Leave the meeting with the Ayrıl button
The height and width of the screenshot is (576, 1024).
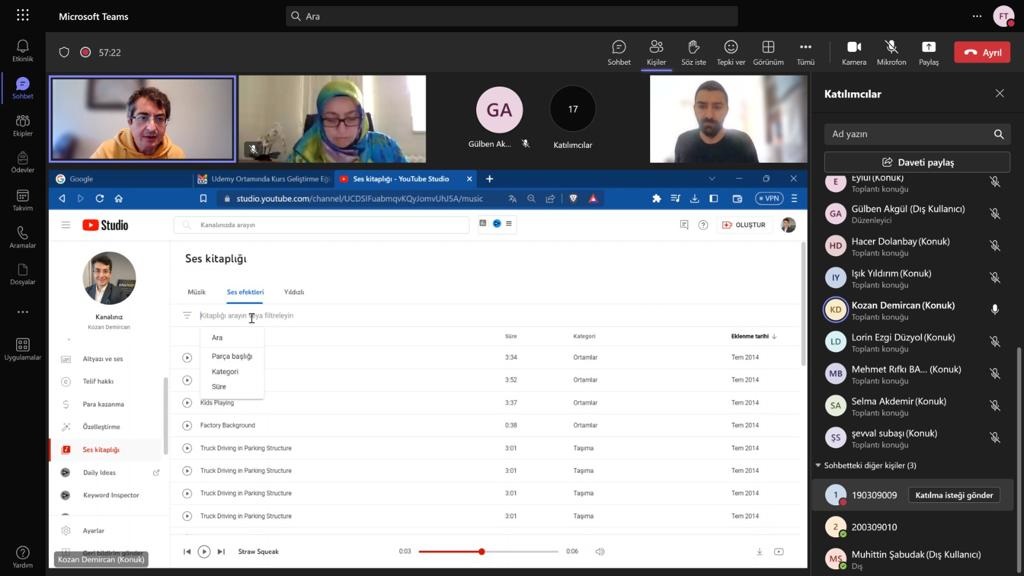981,52
